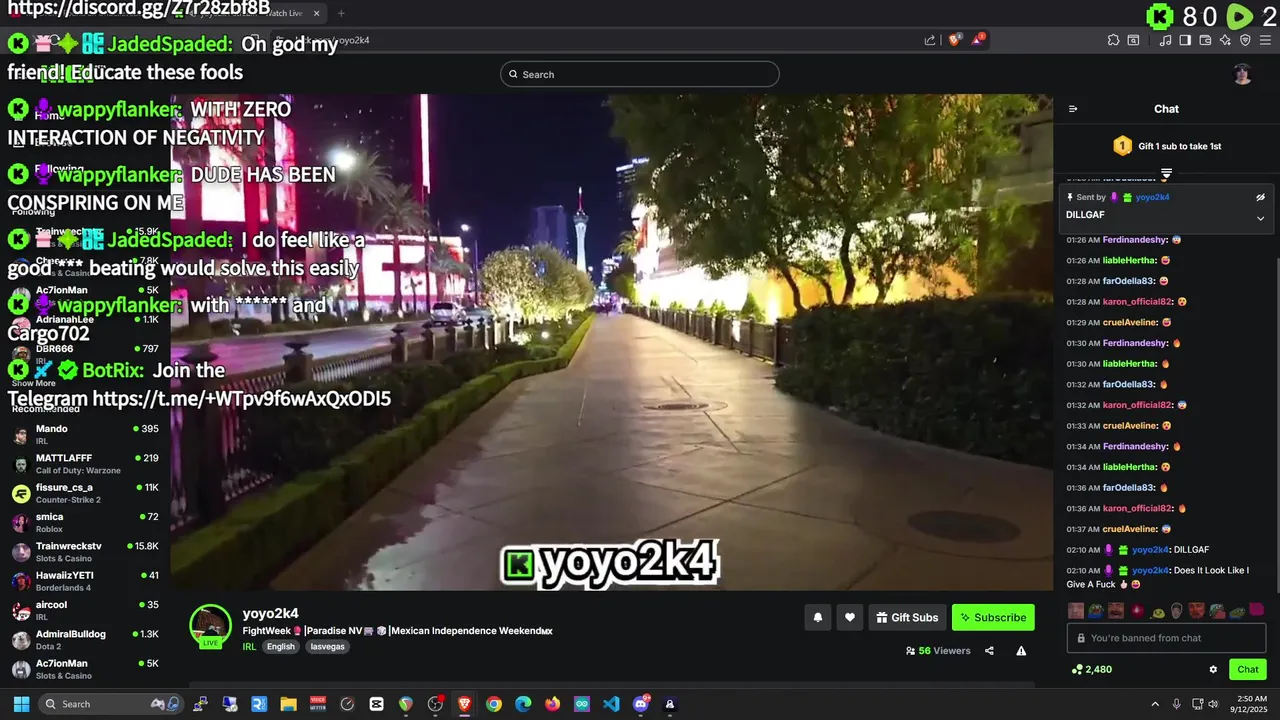The width and height of the screenshot is (1280, 720).
Task: Open chat settings gear icon
Action: pyautogui.click(x=1213, y=670)
